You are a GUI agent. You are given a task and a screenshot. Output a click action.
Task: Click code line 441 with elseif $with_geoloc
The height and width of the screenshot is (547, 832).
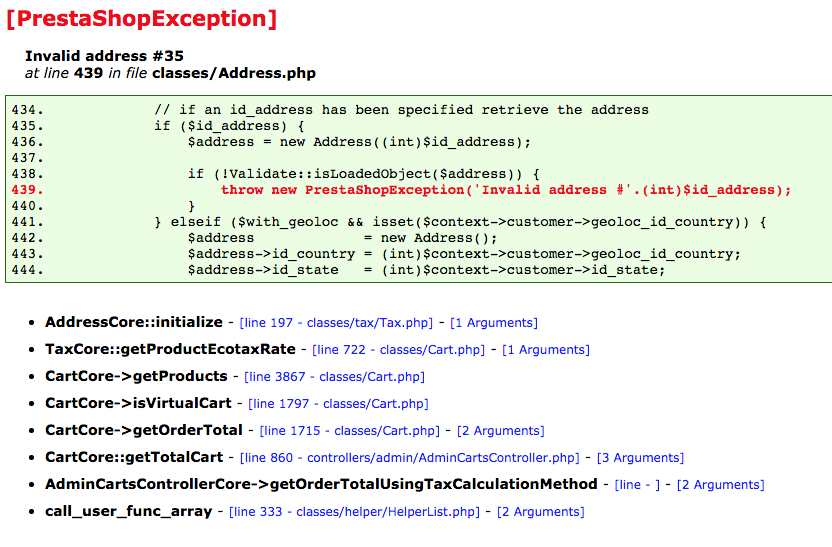tap(388, 222)
